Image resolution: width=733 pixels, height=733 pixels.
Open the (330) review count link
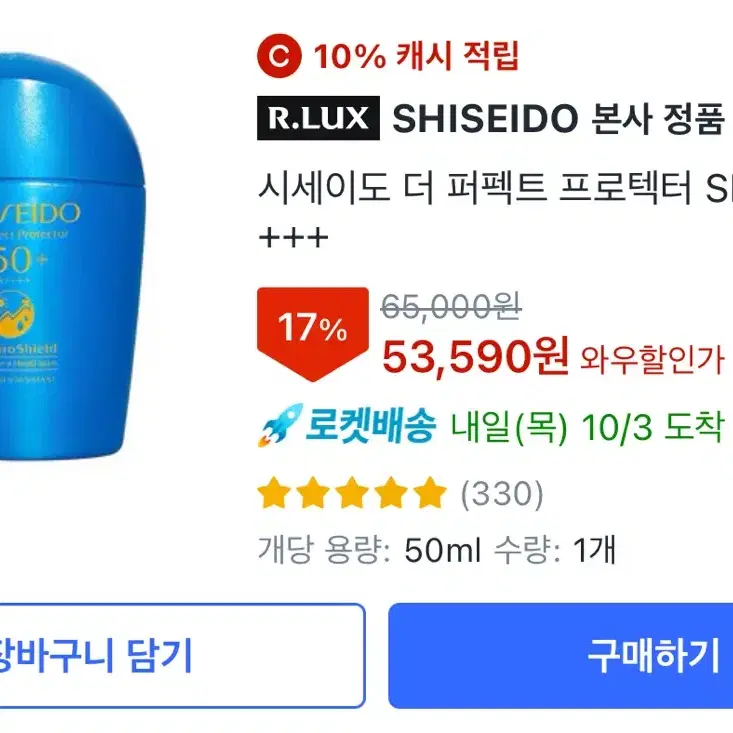tap(502, 494)
